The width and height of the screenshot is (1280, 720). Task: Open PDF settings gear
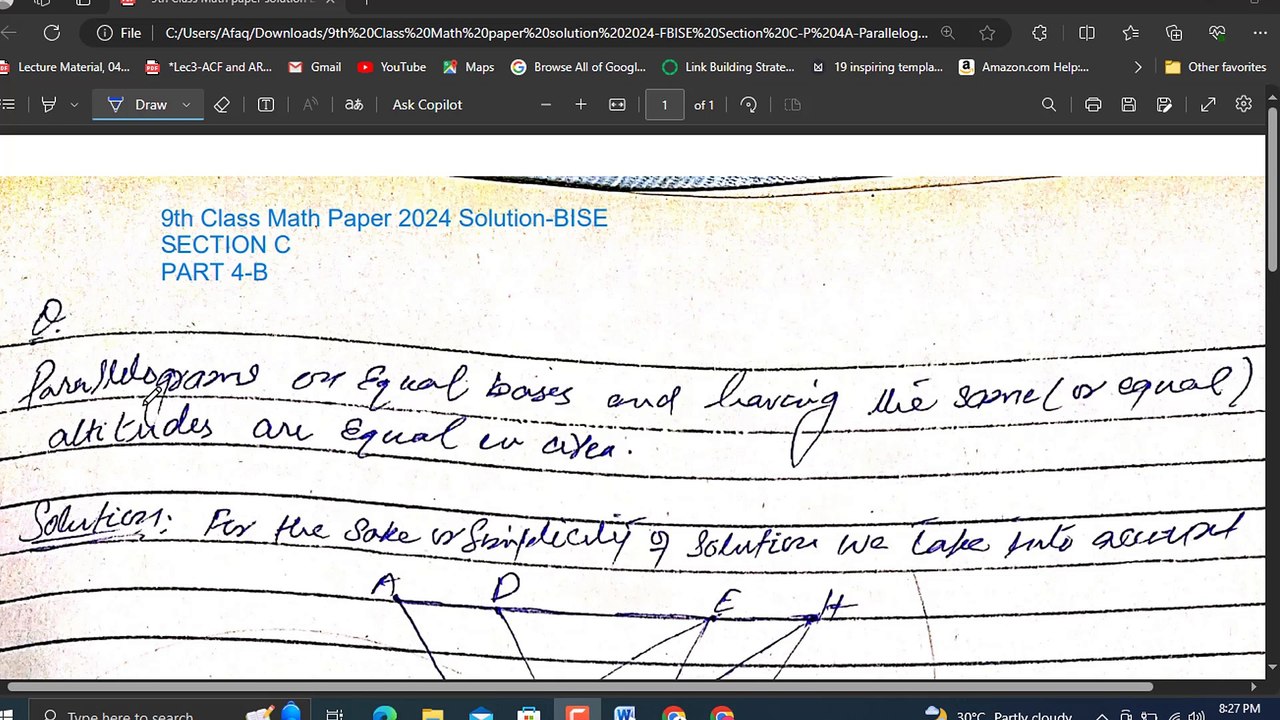[1244, 104]
